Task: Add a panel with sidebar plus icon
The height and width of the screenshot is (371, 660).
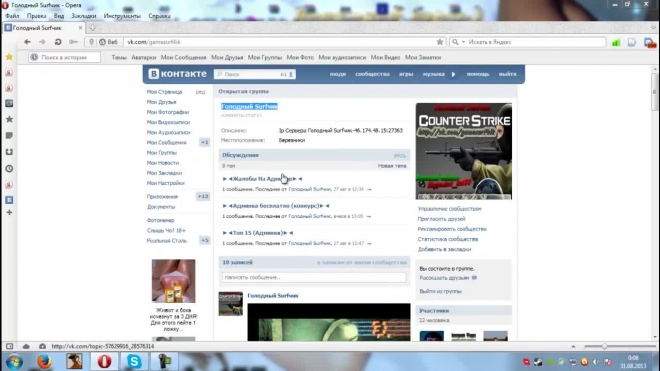Action: tap(9, 212)
